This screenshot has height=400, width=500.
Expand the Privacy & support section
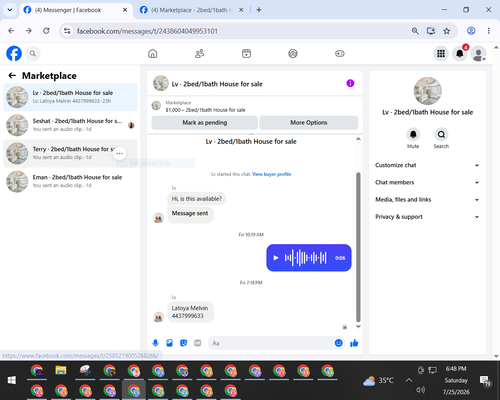(x=427, y=217)
